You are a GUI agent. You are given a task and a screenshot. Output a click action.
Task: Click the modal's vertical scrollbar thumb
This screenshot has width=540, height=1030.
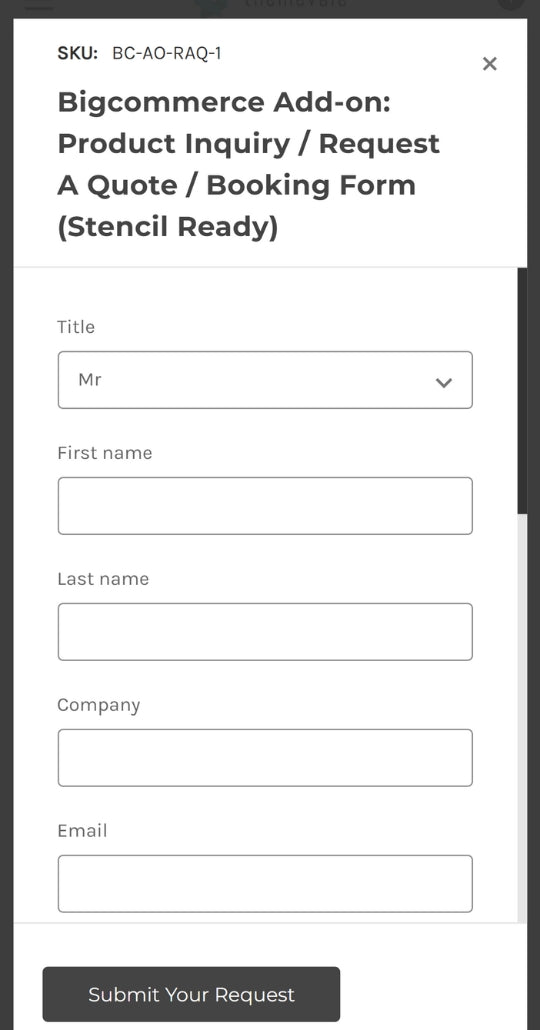(522, 391)
